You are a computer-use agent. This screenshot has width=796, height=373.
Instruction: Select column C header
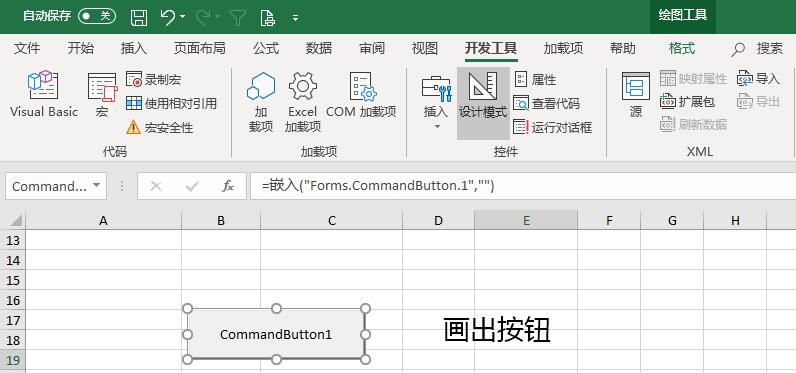coord(331,220)
